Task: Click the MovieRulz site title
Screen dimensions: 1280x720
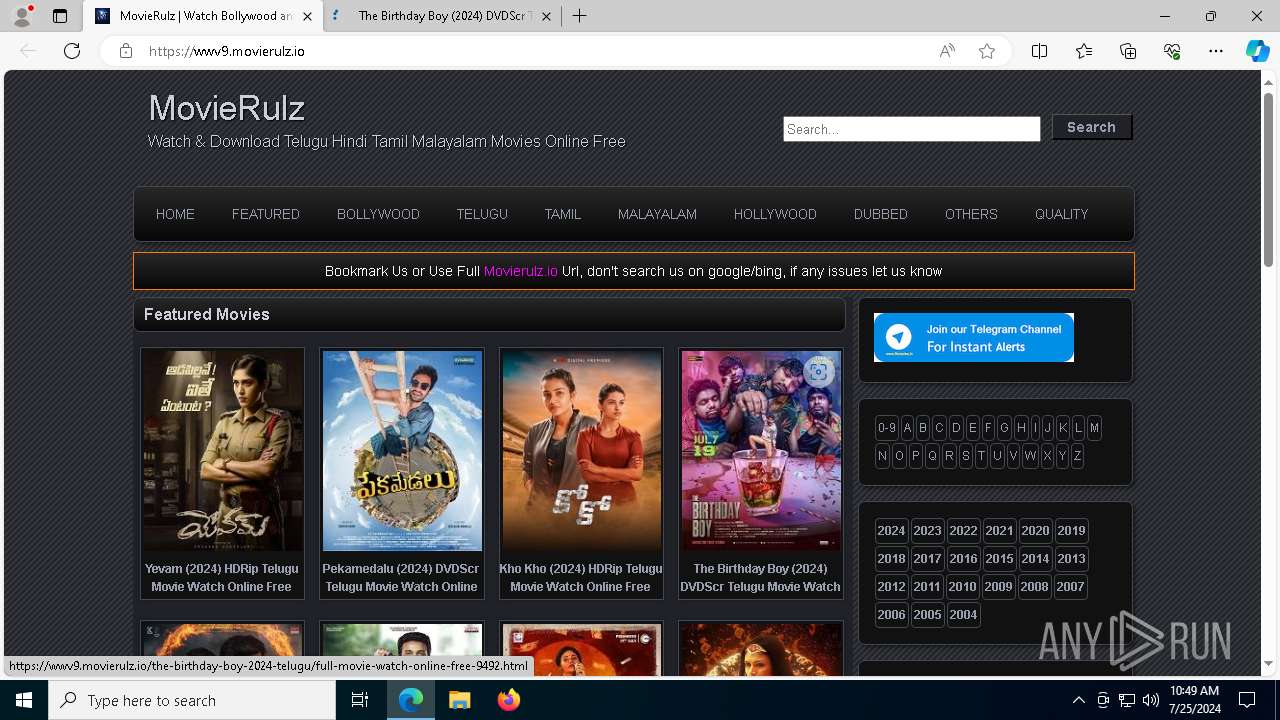Action: tap(227, 108)
